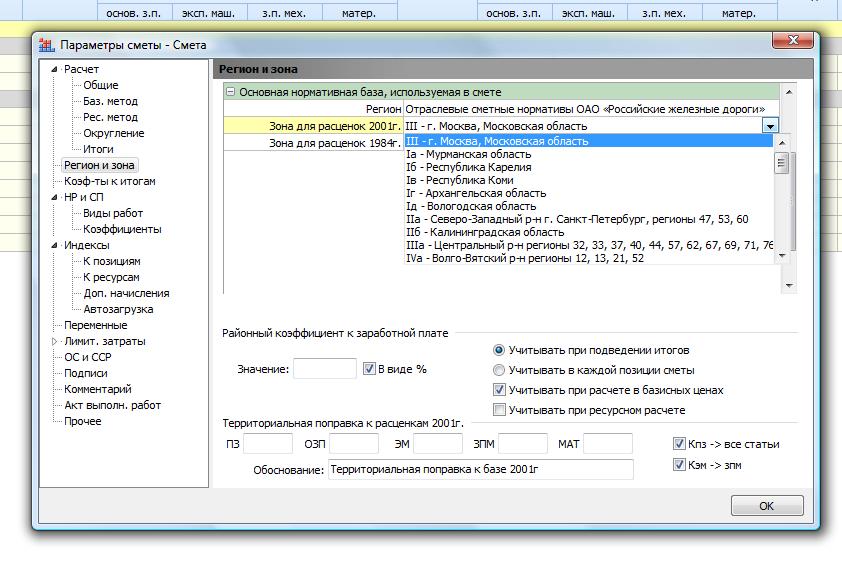The image size is (842, 561).
Task: Open Коэф-ты к итогам section
Action: pos(109,182)
